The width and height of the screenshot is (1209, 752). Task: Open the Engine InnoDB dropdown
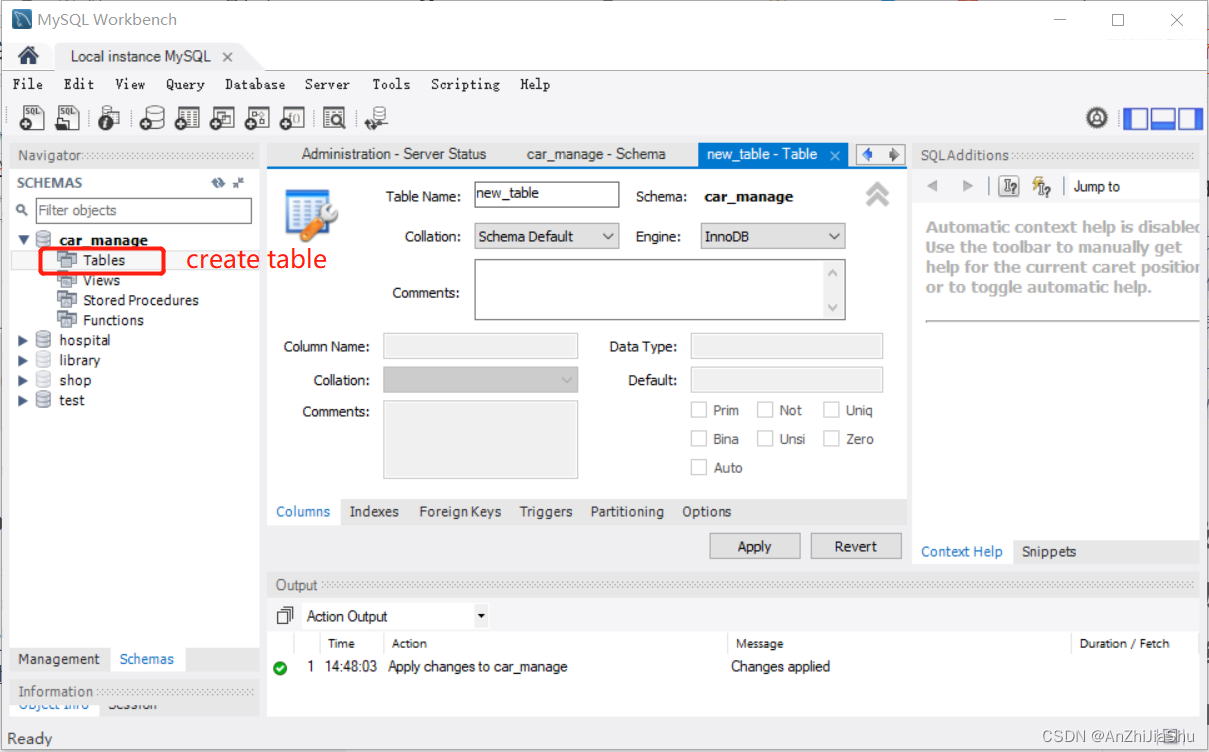pyautogui.click(x=773, y=237)
